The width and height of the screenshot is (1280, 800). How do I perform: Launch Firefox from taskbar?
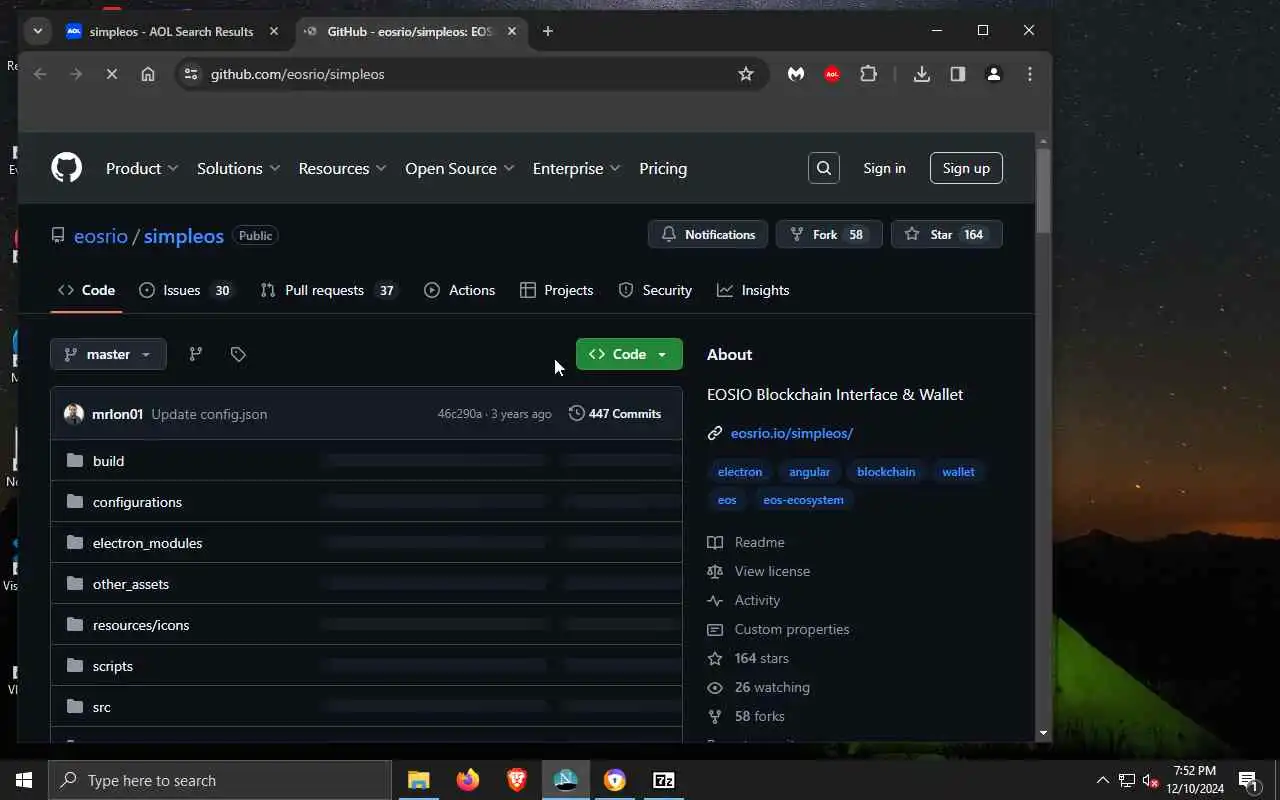coord(468,780)
